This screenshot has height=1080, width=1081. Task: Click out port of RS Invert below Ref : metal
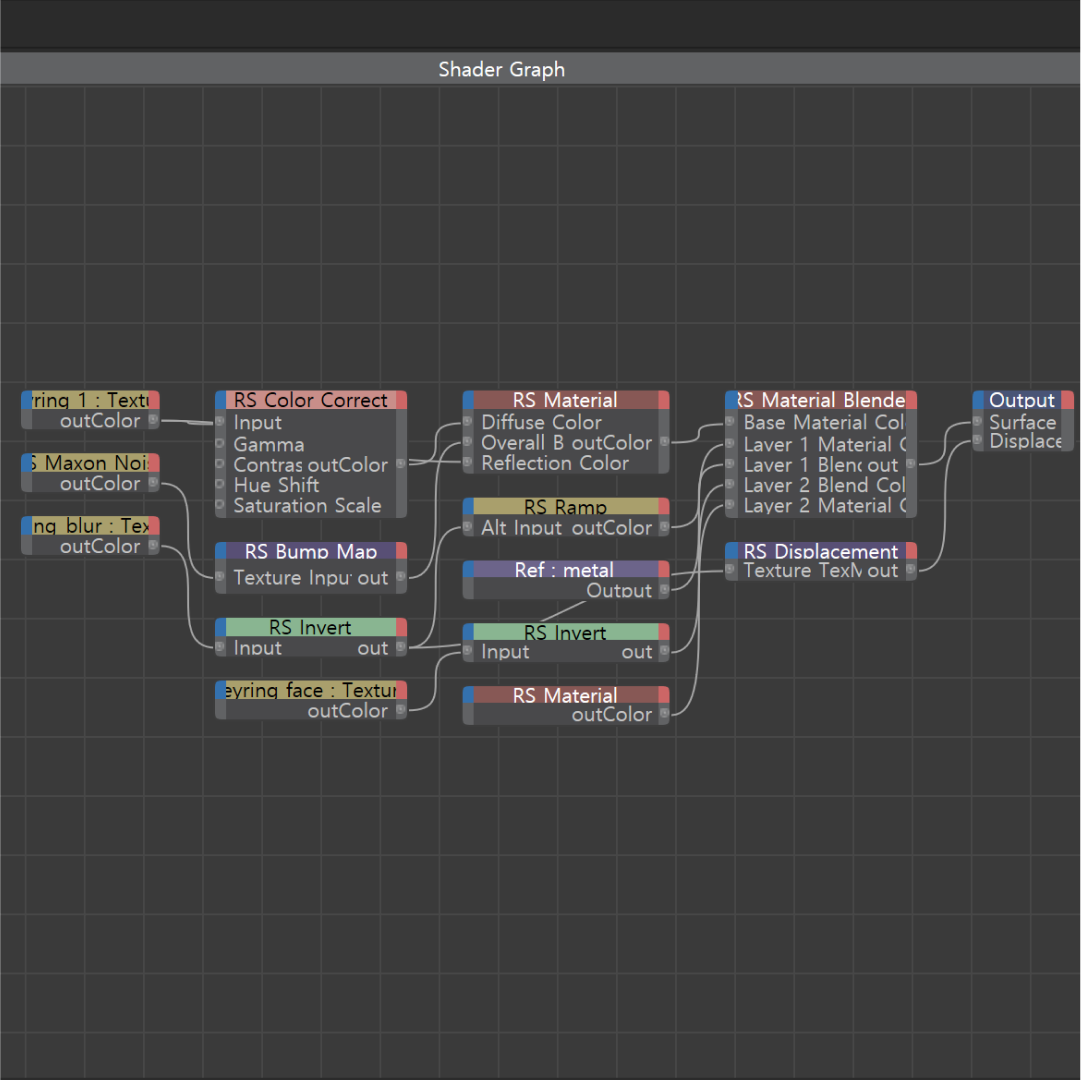pyautogui.click(x=665, y=650)
